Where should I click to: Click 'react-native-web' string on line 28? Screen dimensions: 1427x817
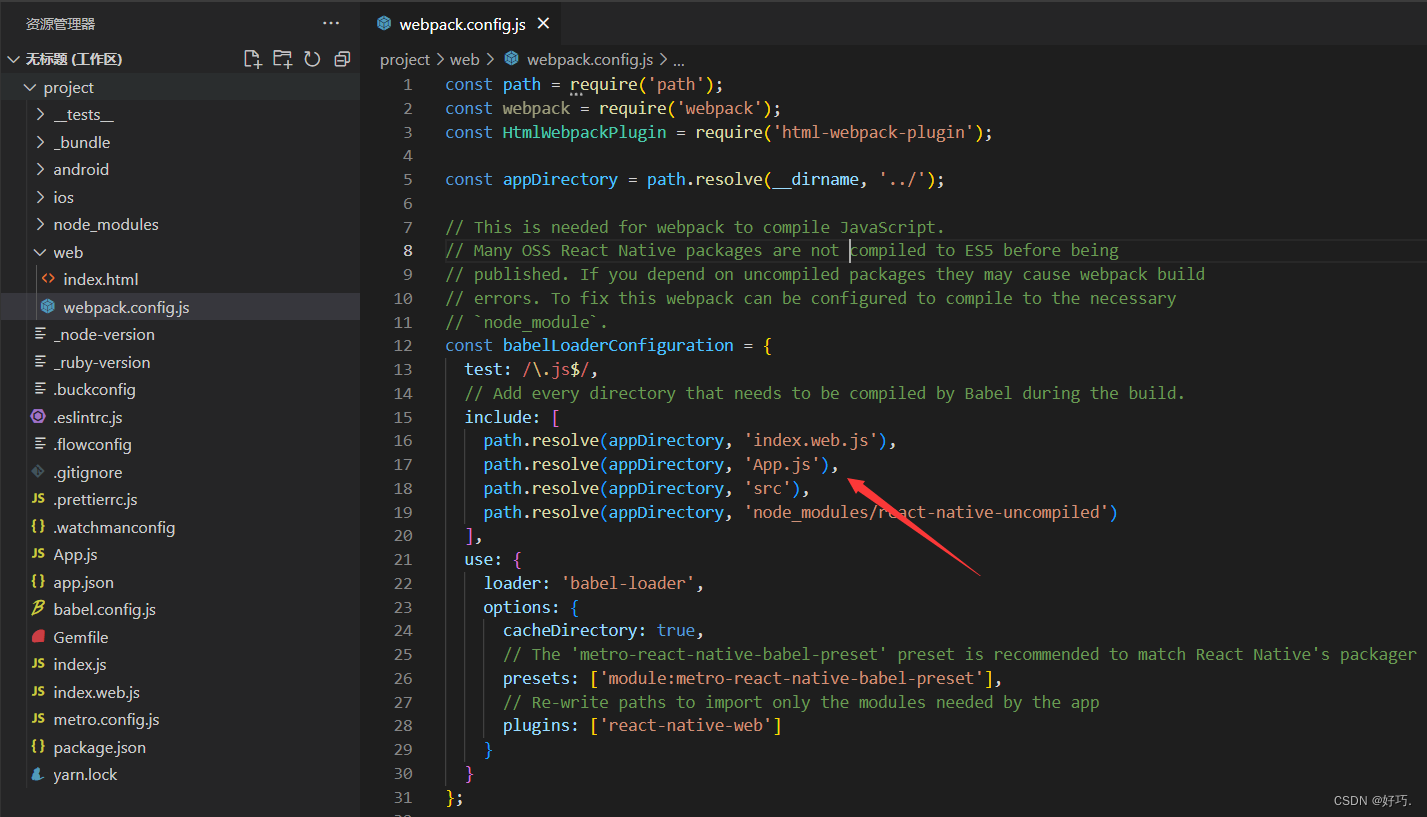(685, 726)
